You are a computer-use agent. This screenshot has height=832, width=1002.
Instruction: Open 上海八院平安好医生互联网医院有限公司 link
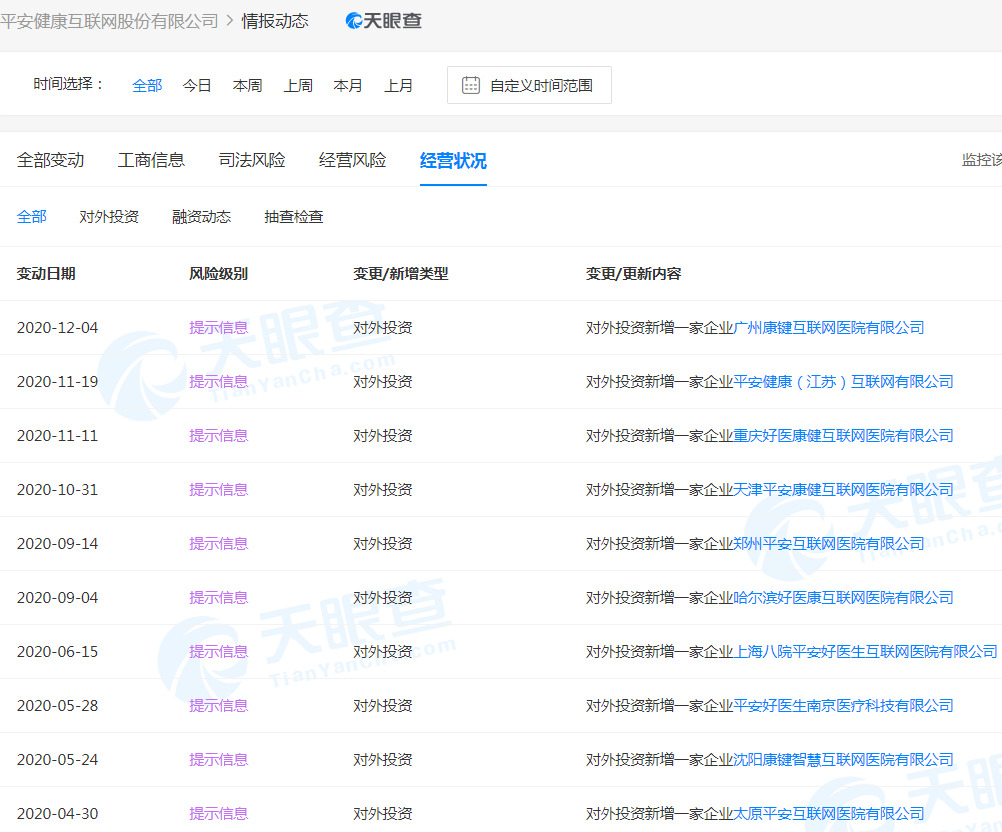coord(865,652)
